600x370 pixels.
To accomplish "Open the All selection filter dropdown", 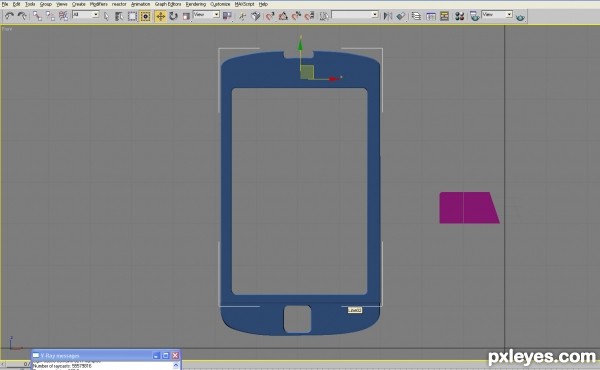I will pos(86,15).
